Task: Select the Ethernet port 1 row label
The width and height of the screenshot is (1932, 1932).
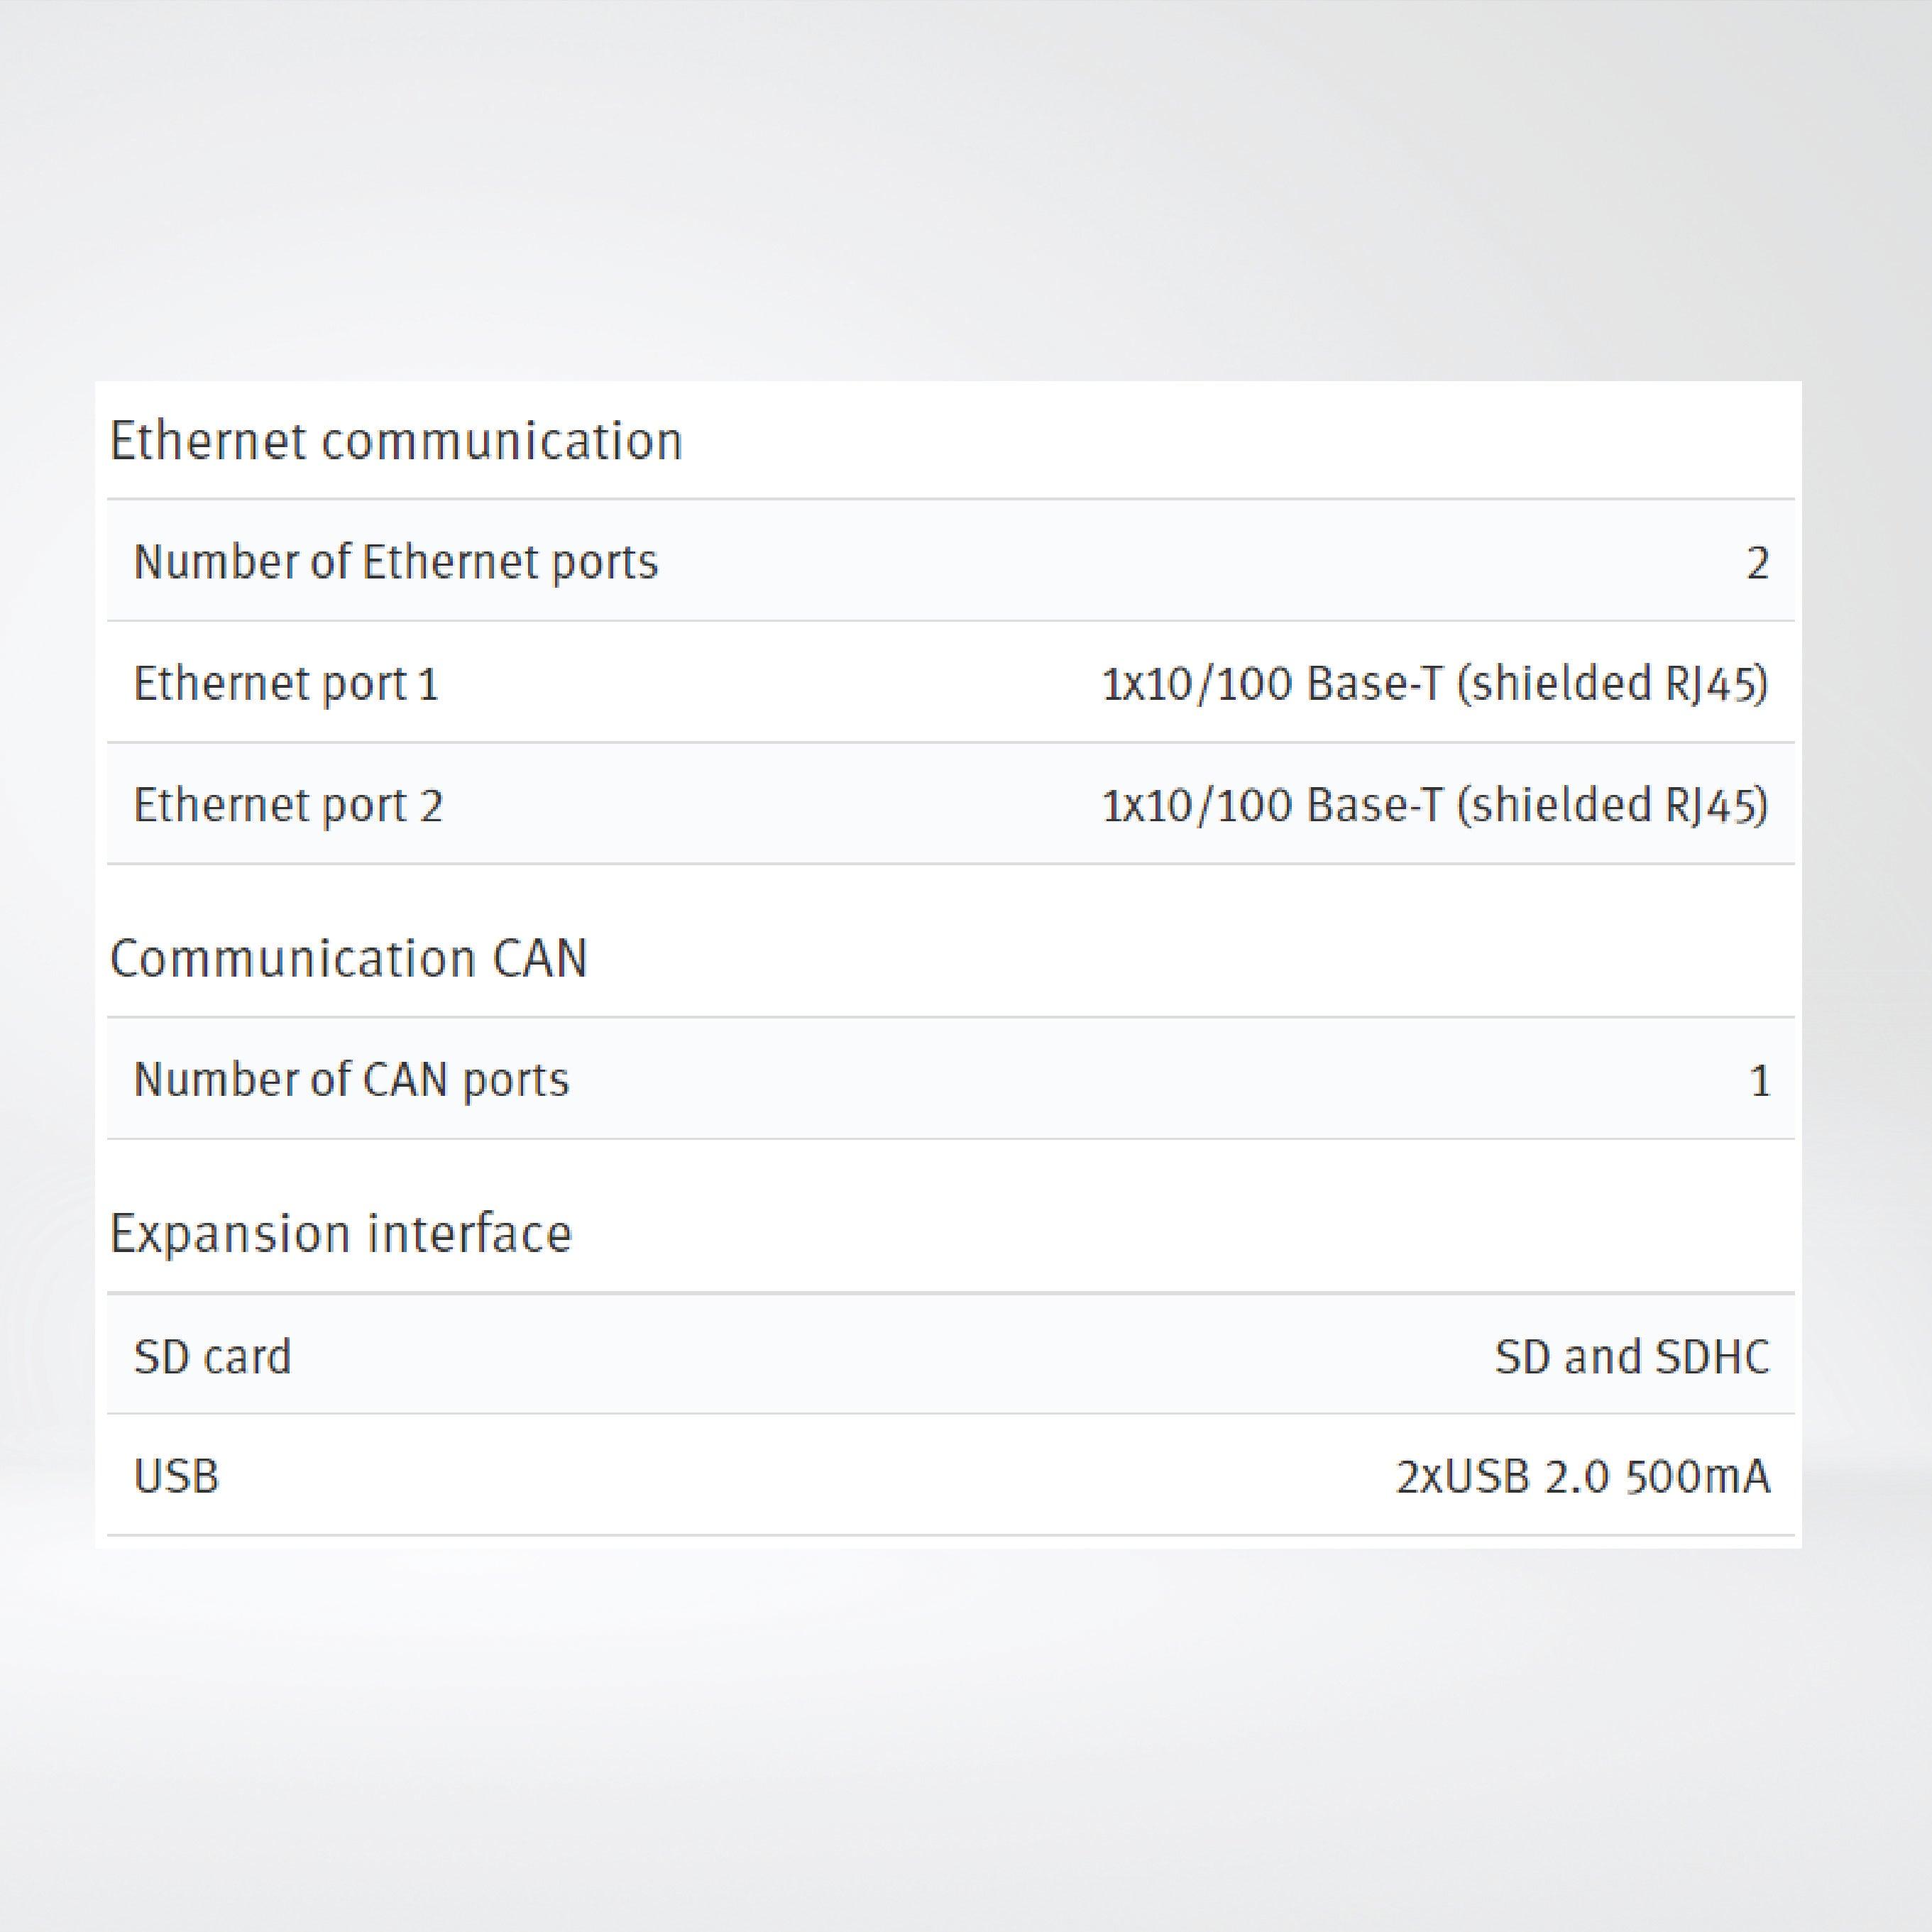Action: click(x=286, y=684)
